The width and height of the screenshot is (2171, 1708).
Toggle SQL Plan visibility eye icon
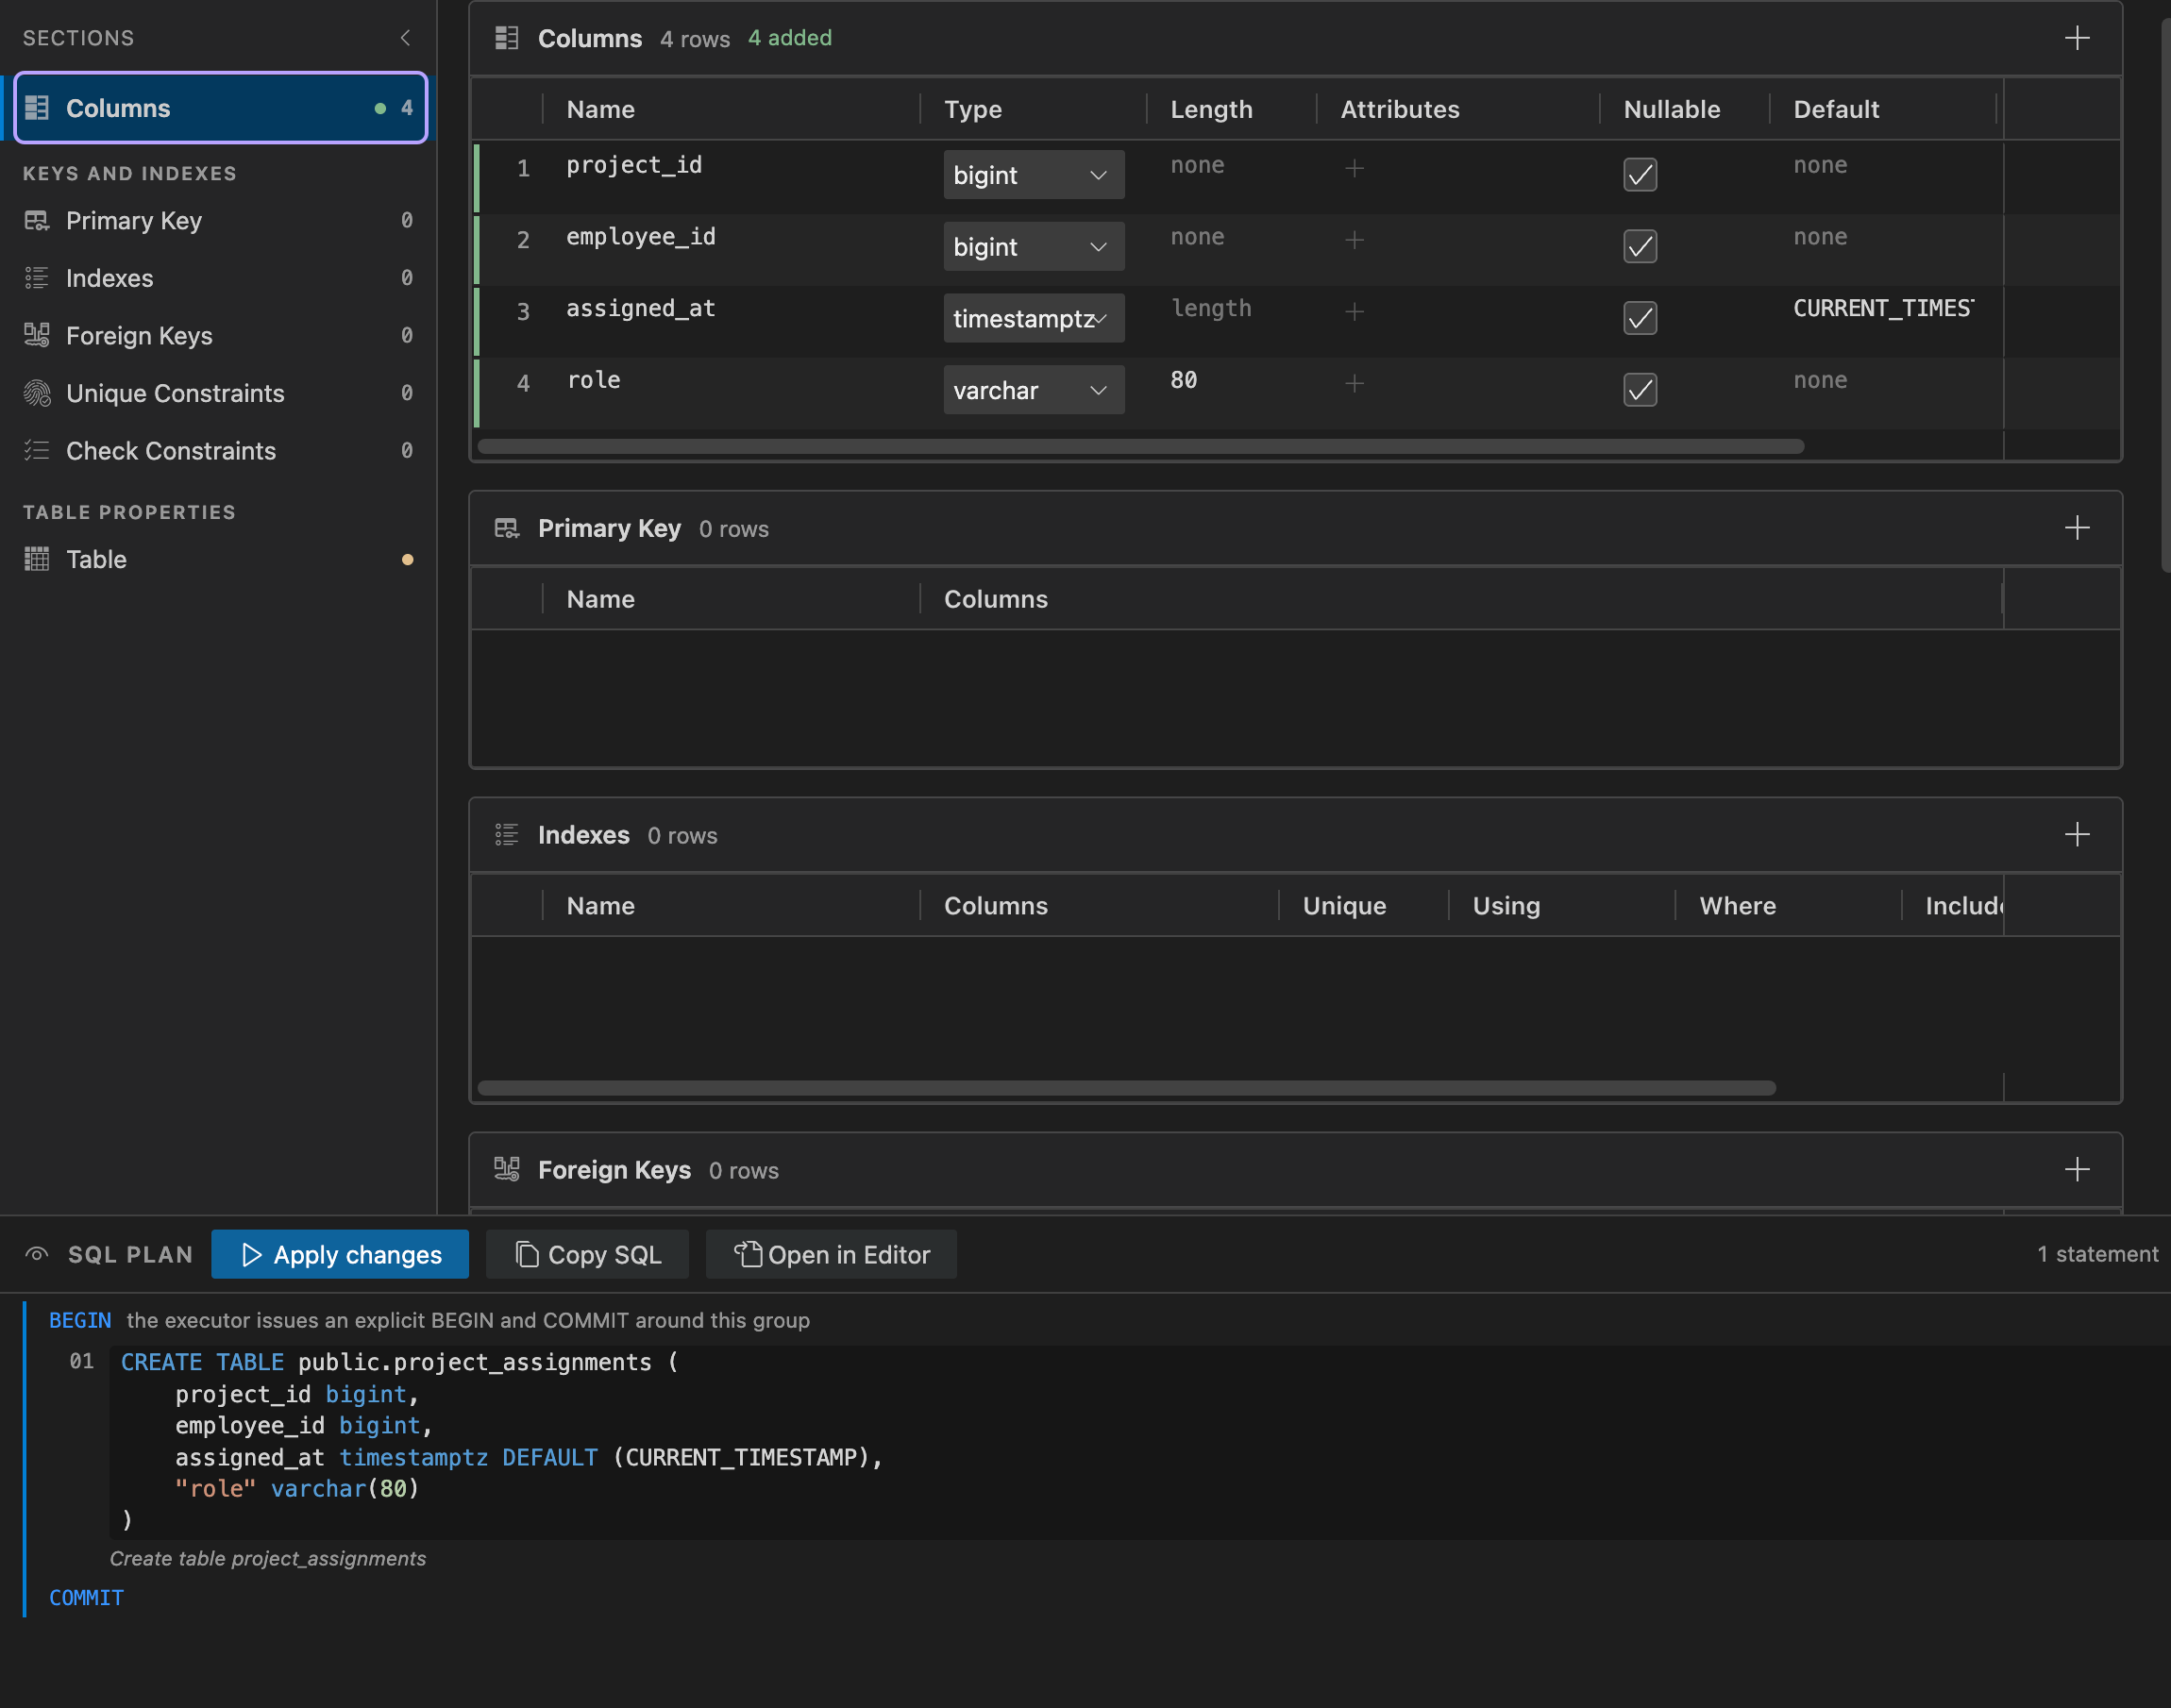pos(37,1254)
